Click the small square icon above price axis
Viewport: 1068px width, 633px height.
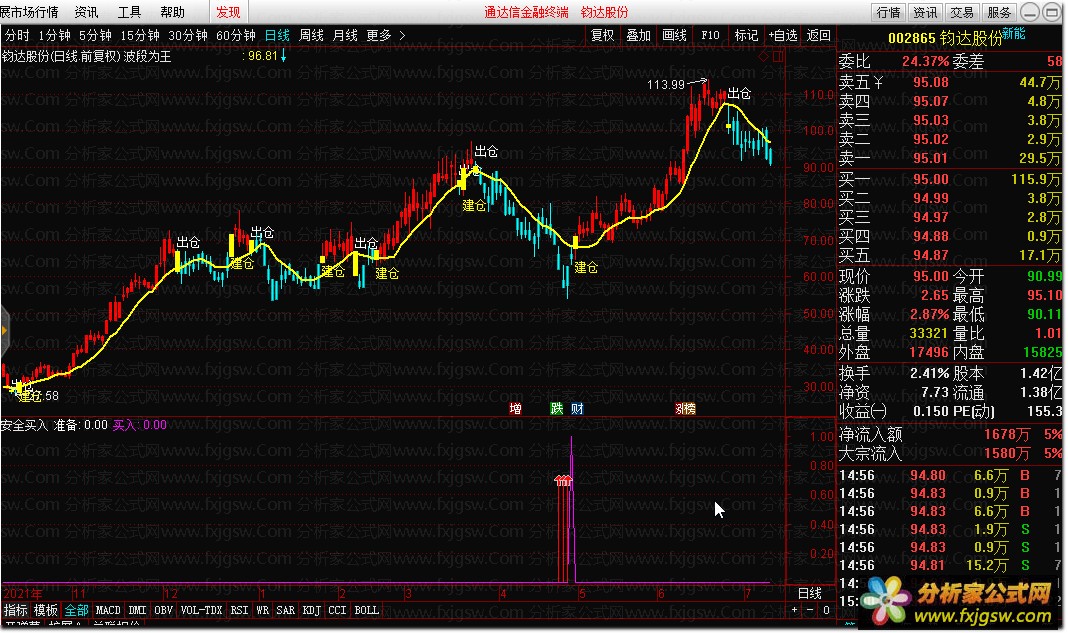click(778, 56)
